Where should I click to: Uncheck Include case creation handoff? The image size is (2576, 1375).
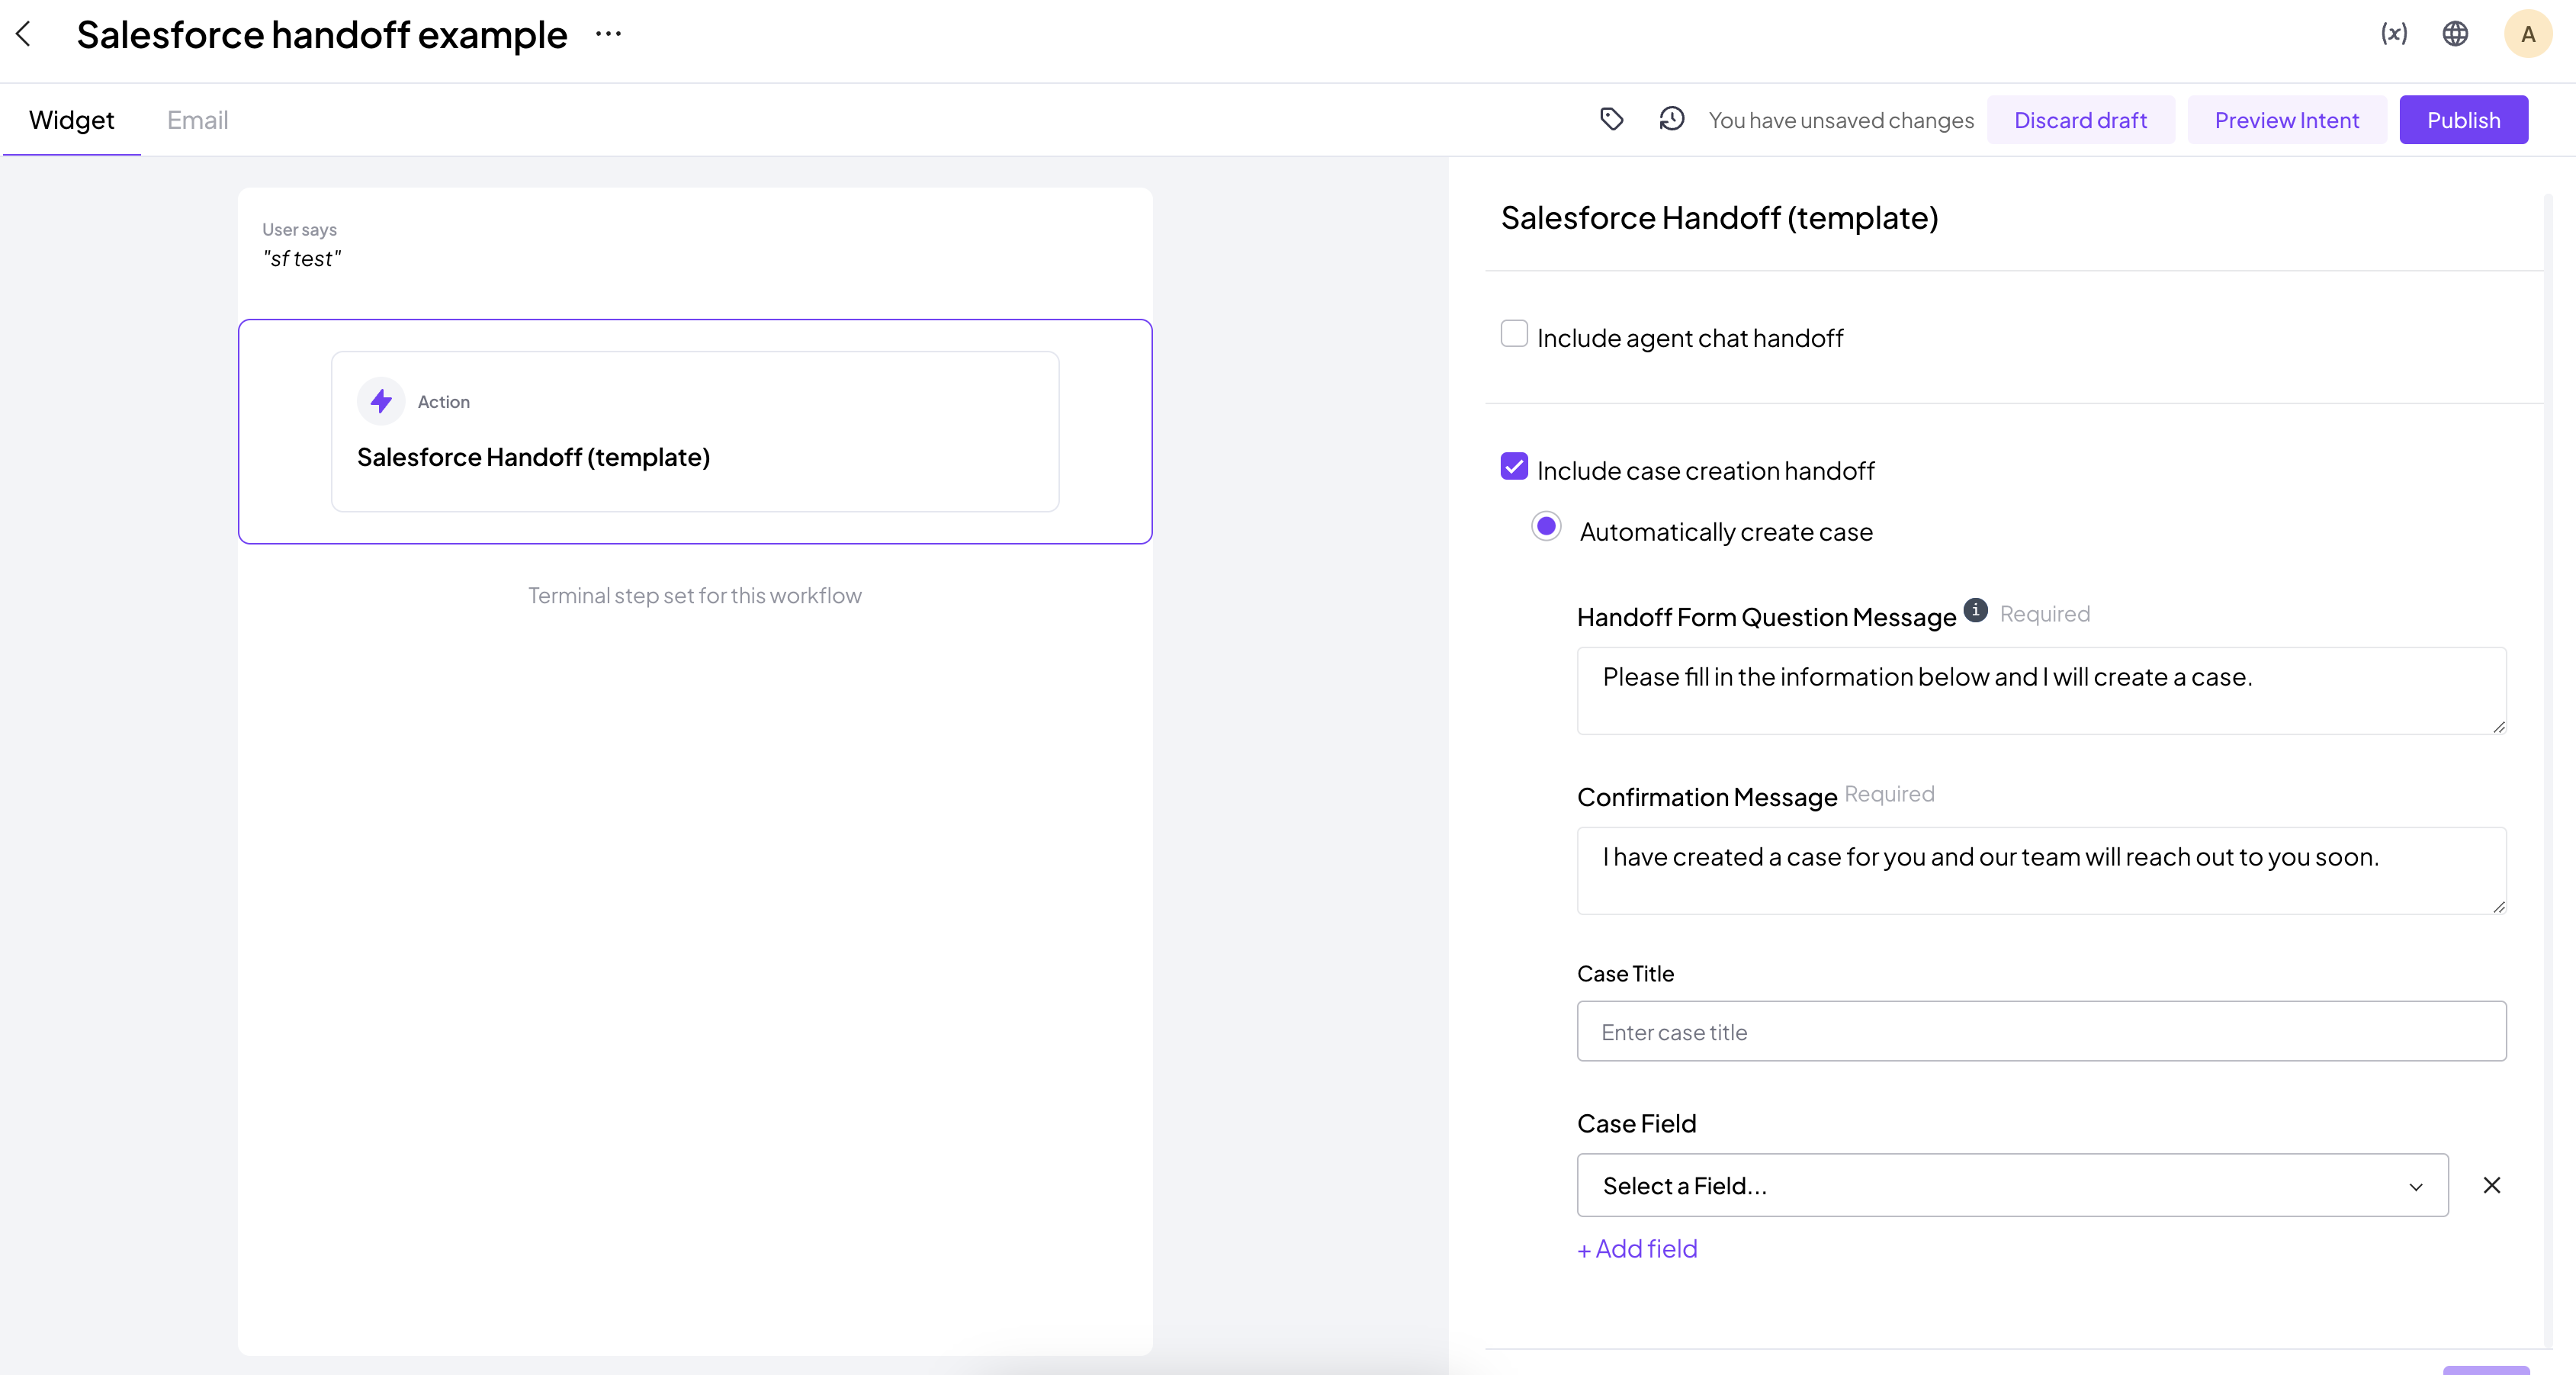click(x=1514, y=466)
